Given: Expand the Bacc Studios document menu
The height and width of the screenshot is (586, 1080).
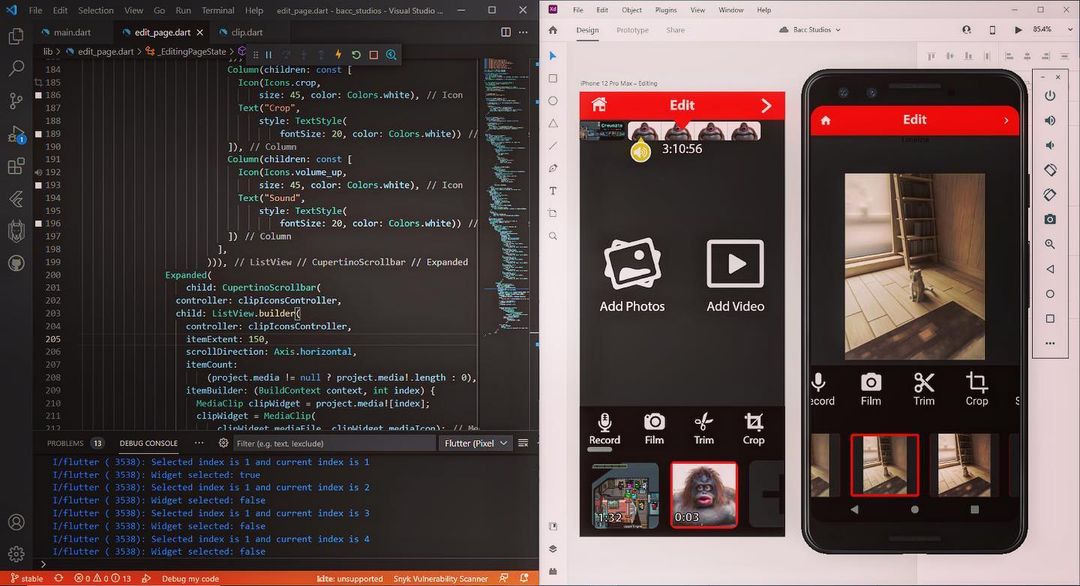Looking at the screenshot, I should pyautogui.click(x=838, y=29).
